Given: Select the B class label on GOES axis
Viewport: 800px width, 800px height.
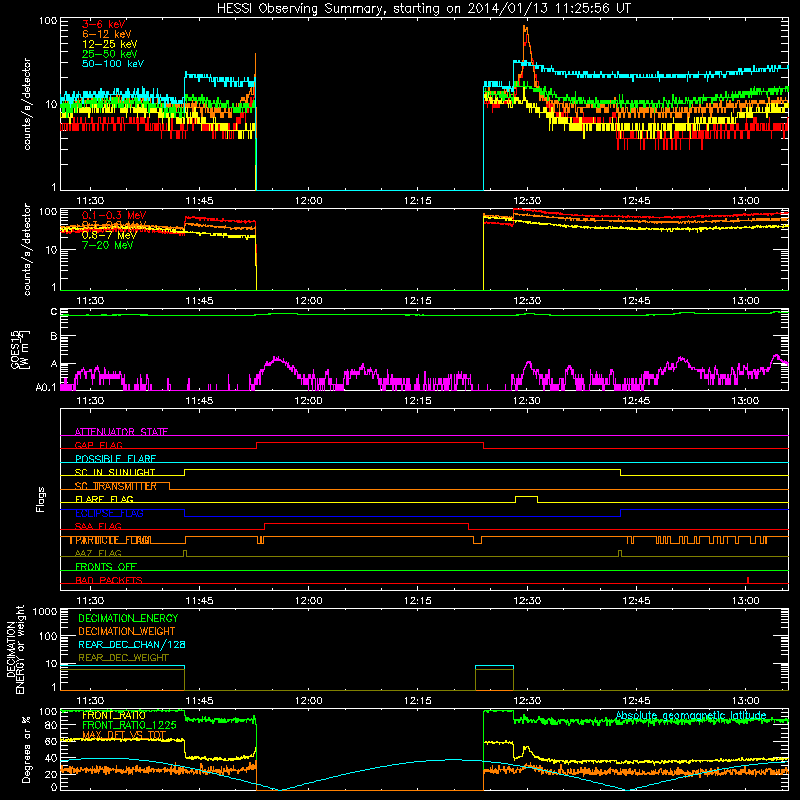Looking at the screenshot, I should 54,336.
